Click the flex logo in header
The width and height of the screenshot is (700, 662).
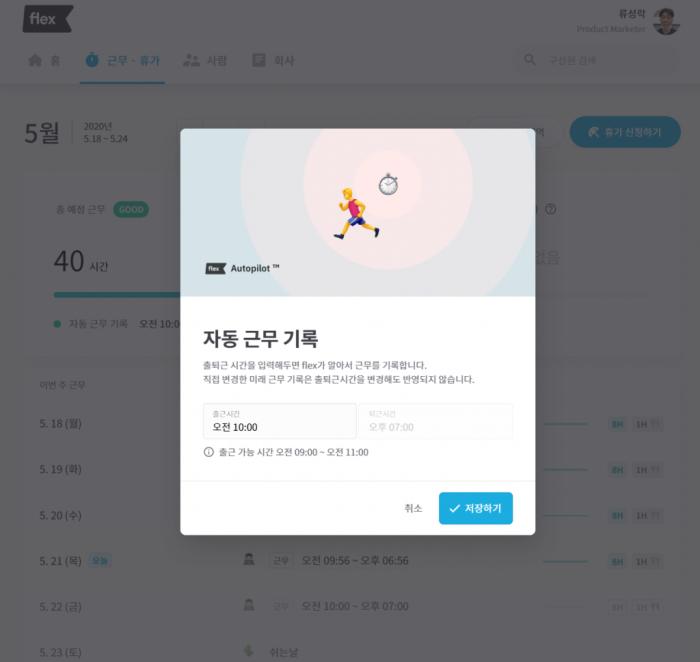click(48, 19)
